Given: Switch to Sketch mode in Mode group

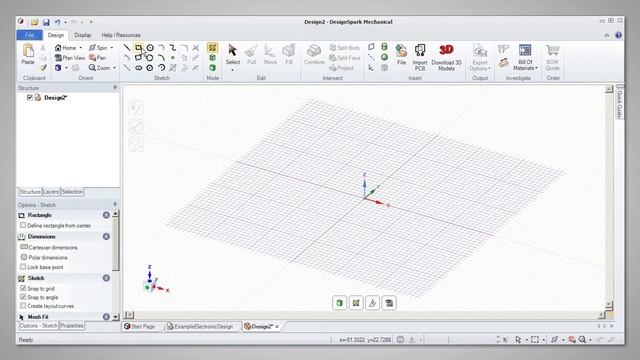Looking at the screenshot, I should tap(212, 48).
